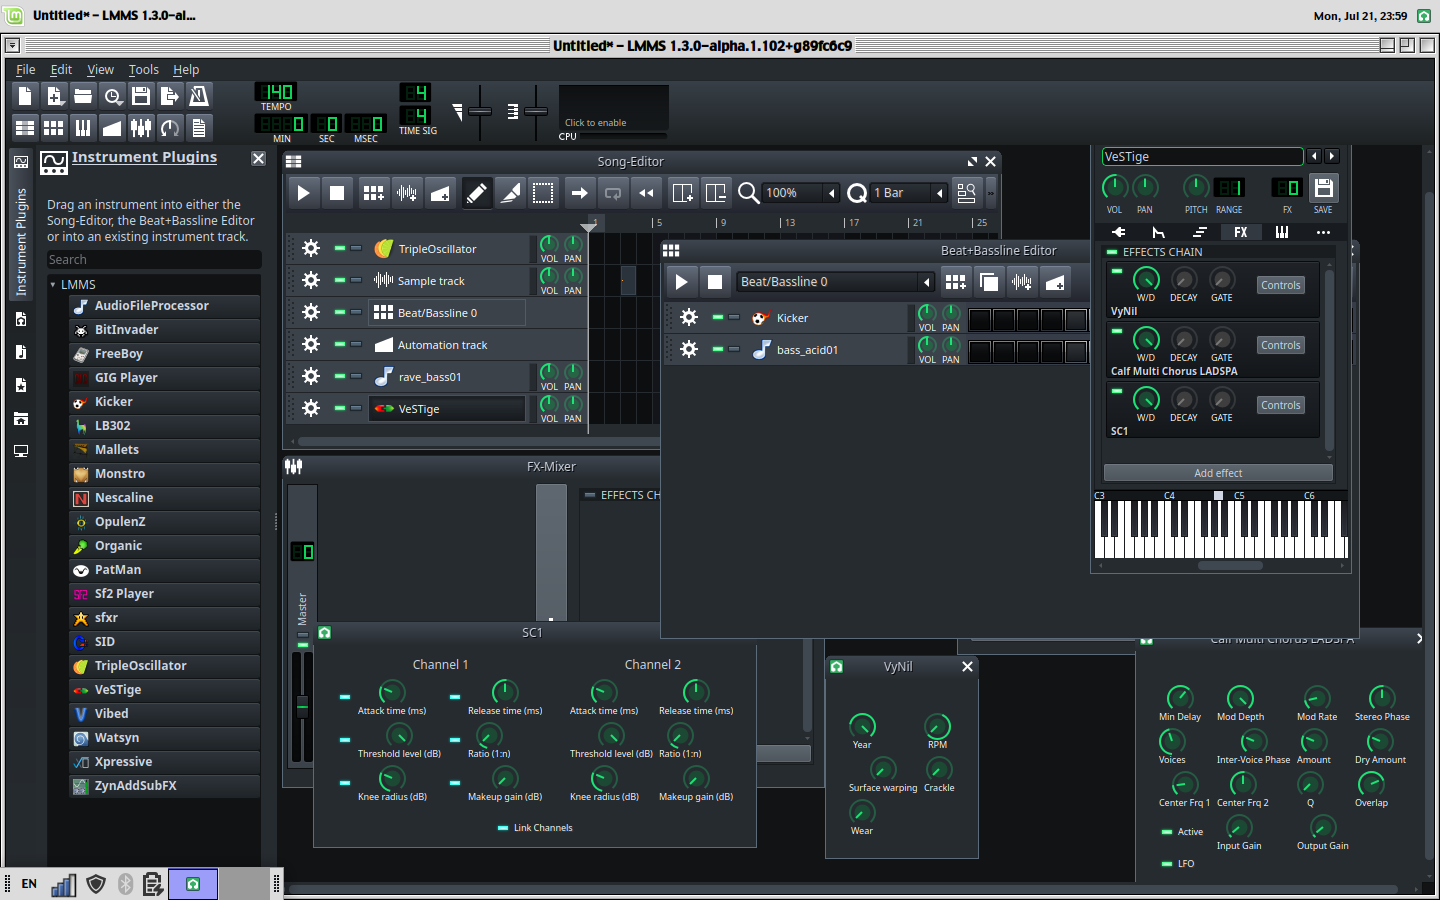Viewport: 1440px width, 900px height.
Task: Stop playback in Song-Editor
Action: point(337,193)
